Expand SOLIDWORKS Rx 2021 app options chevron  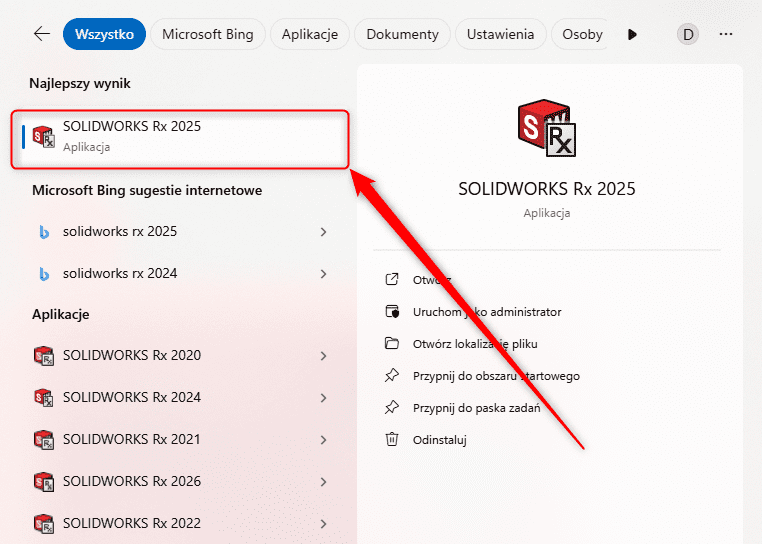point(323,440)
